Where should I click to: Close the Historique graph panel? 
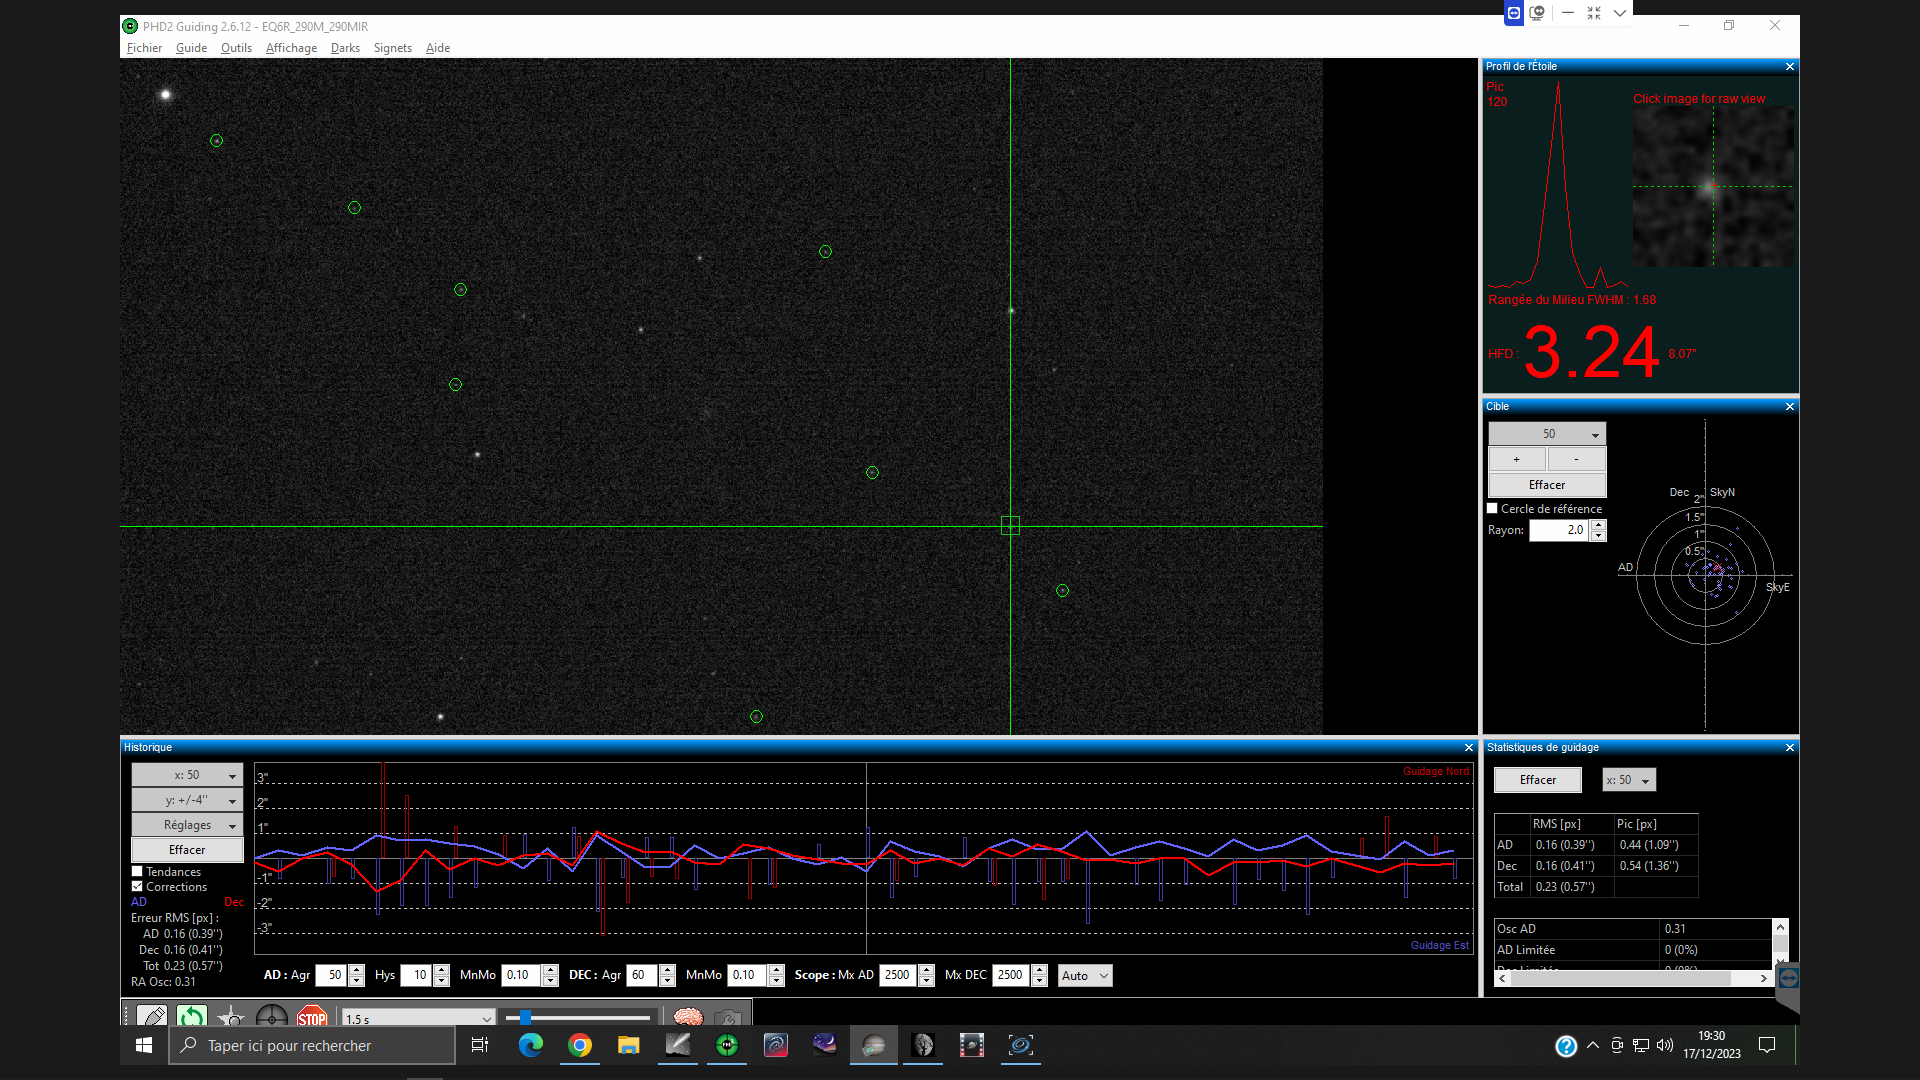click(x=1469, y=748)
